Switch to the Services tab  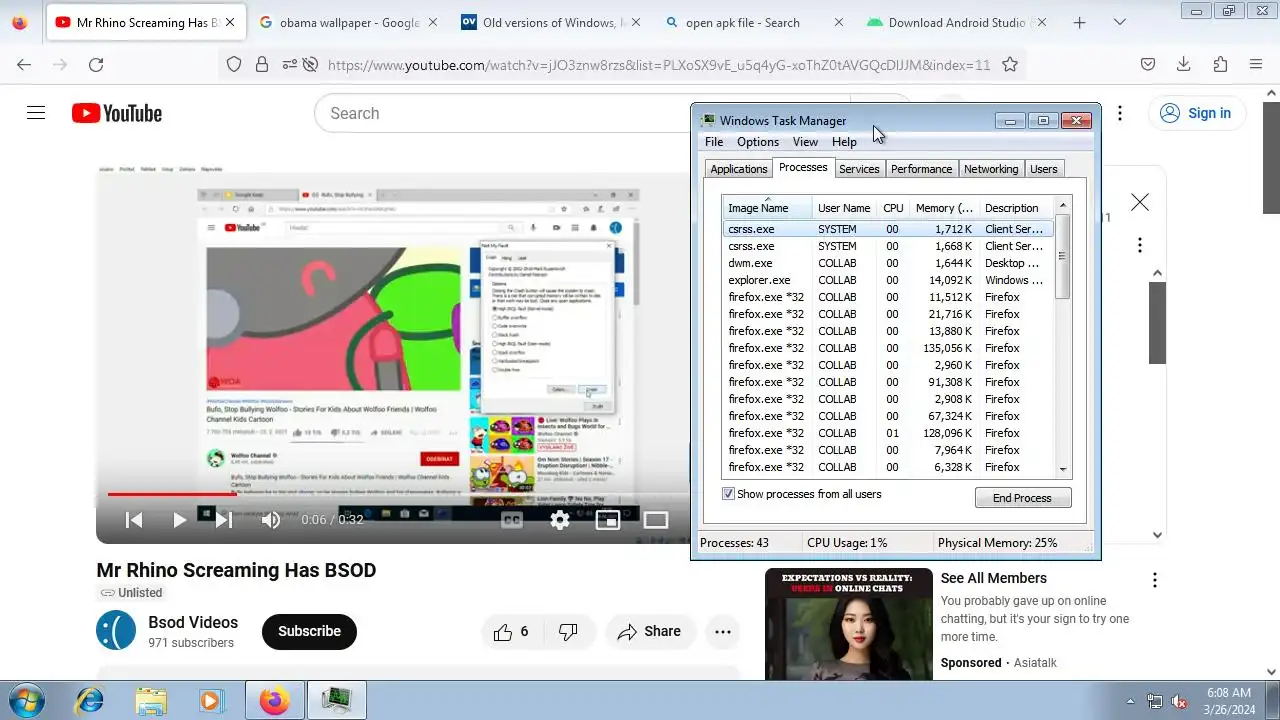tap(859, 169)
